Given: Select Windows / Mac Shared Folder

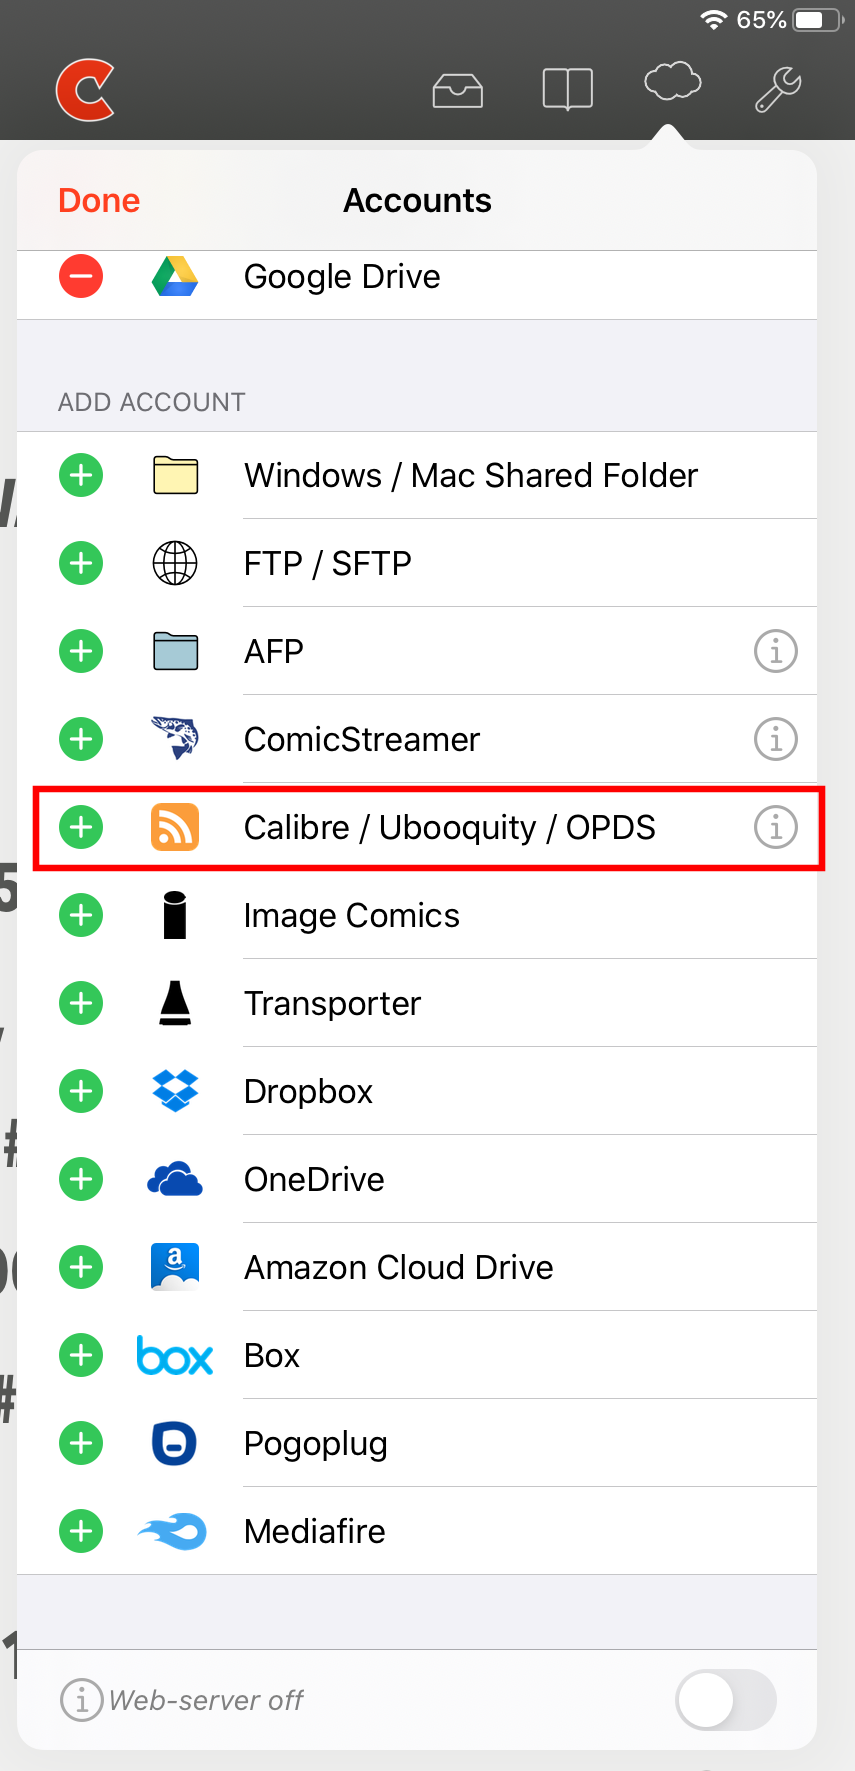Looking at the screenshot, I should tap(470, 475).
